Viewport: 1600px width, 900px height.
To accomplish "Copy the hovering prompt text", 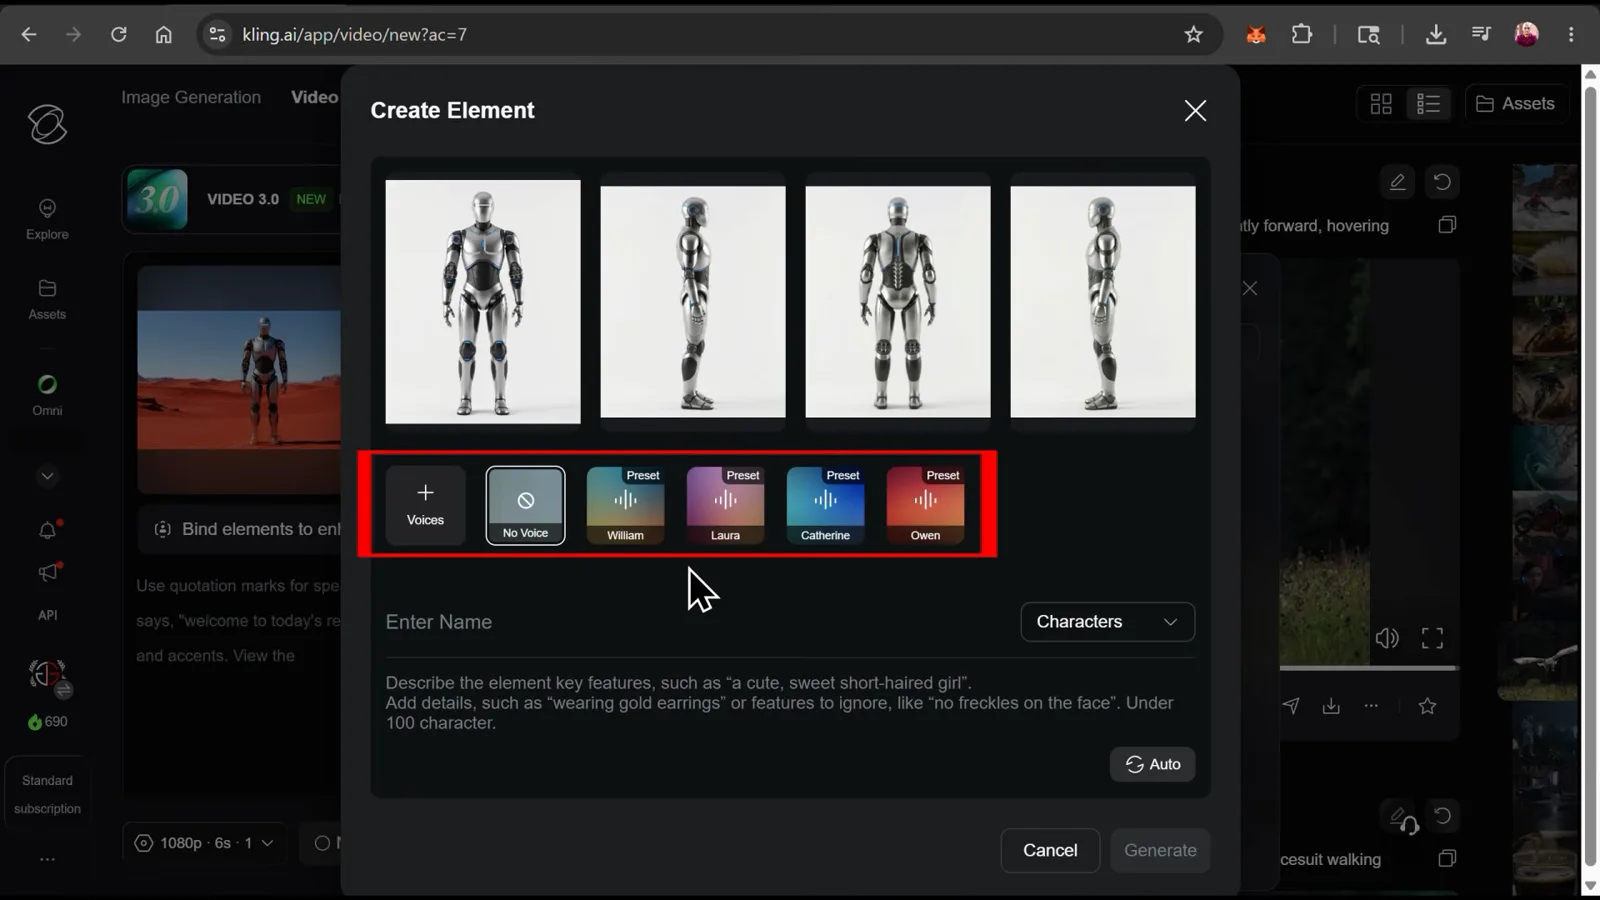I will coord(1447,225).
